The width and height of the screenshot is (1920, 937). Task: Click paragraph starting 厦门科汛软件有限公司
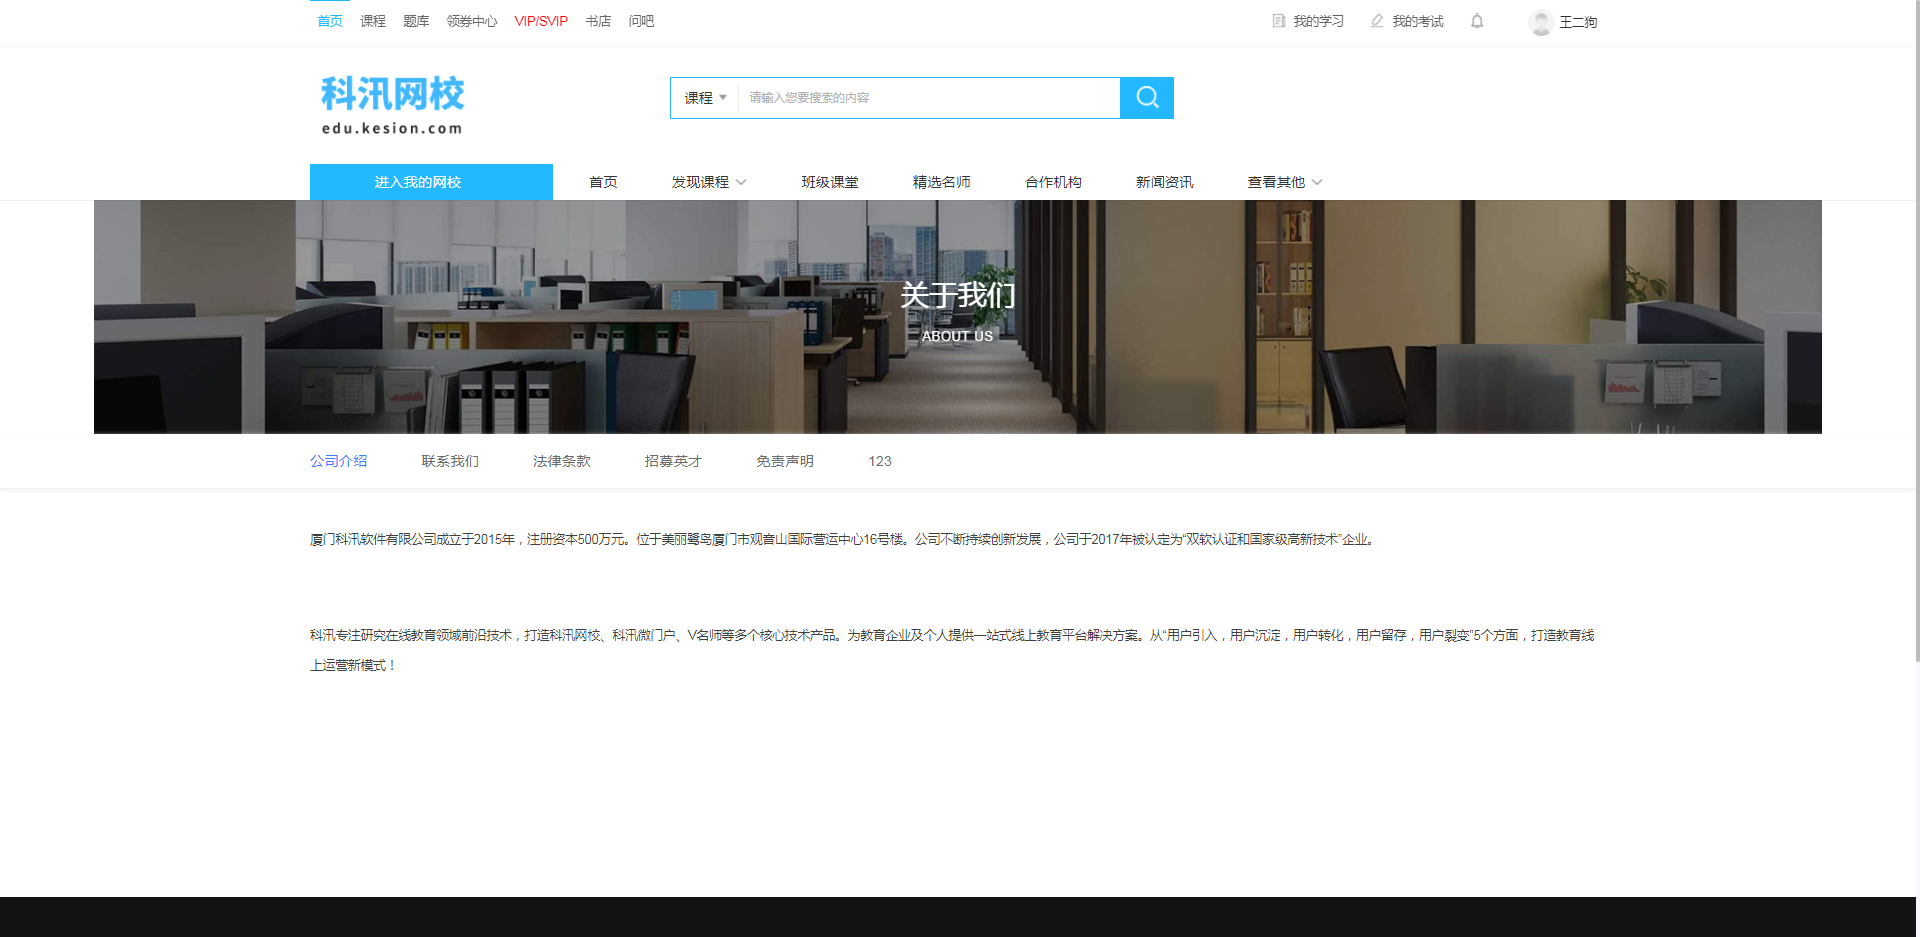[x=842, y=539]
